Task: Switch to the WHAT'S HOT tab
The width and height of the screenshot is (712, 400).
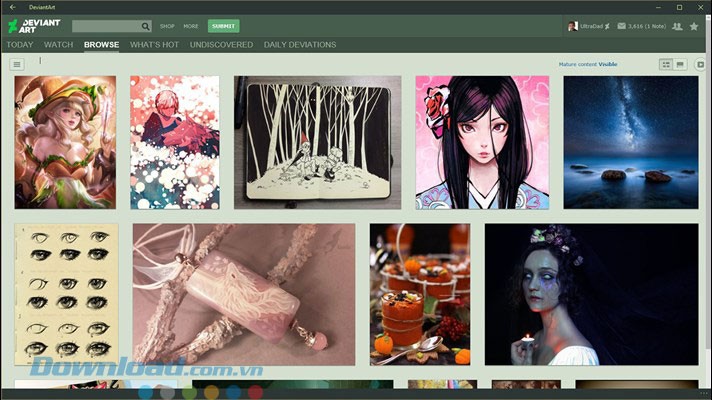Action: 154,45
